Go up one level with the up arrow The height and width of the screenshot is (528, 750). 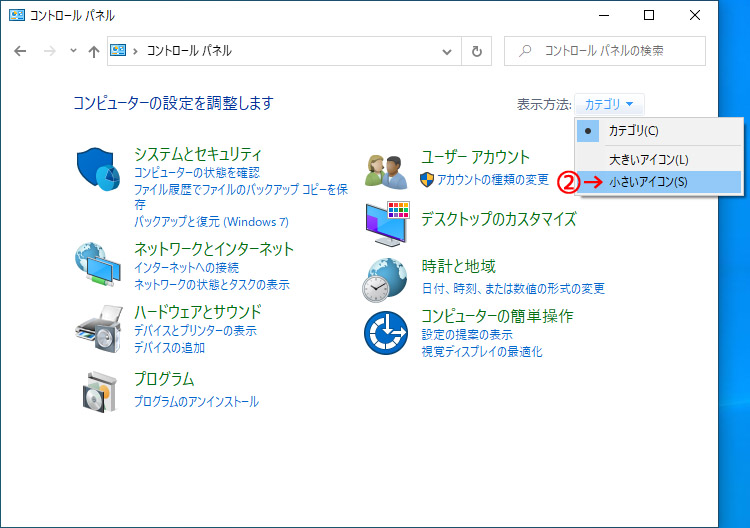tap(94, 51)
